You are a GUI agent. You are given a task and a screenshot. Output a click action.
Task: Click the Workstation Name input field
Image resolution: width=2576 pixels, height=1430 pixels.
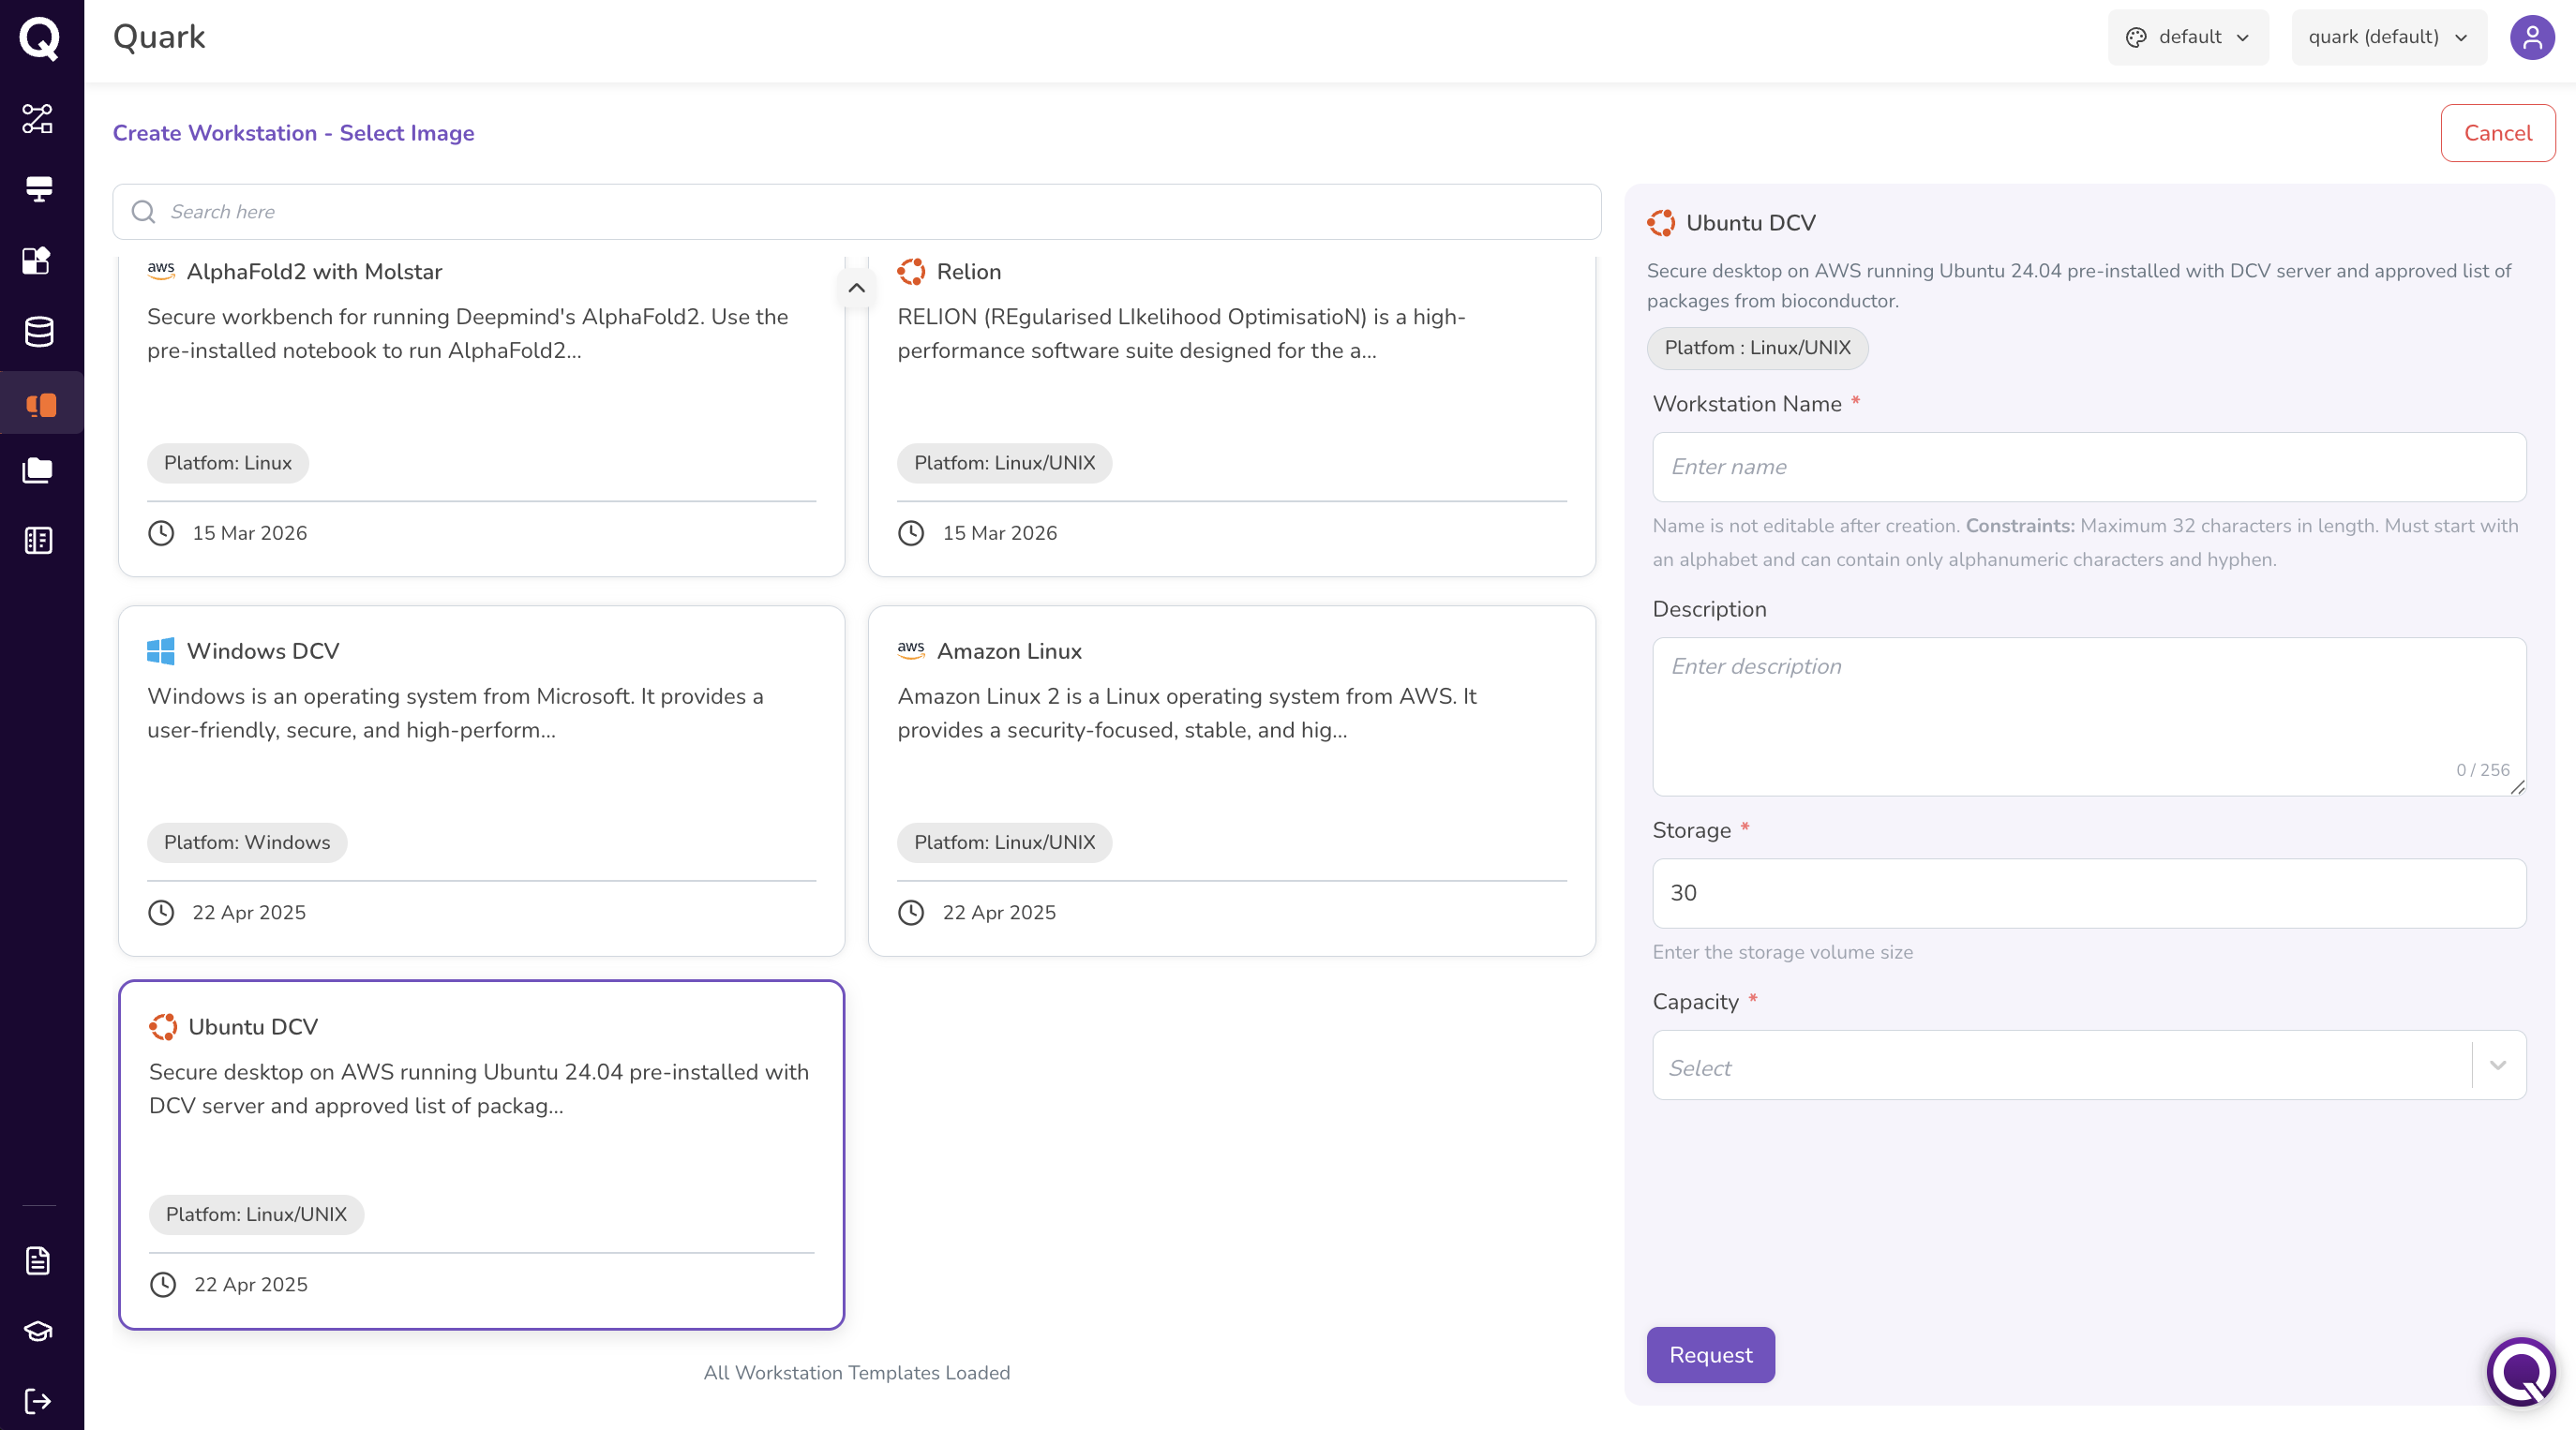pos(2089,467)
